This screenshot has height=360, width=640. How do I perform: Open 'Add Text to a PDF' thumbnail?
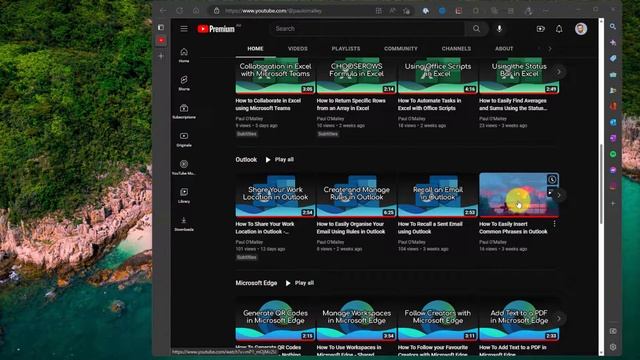519,318
